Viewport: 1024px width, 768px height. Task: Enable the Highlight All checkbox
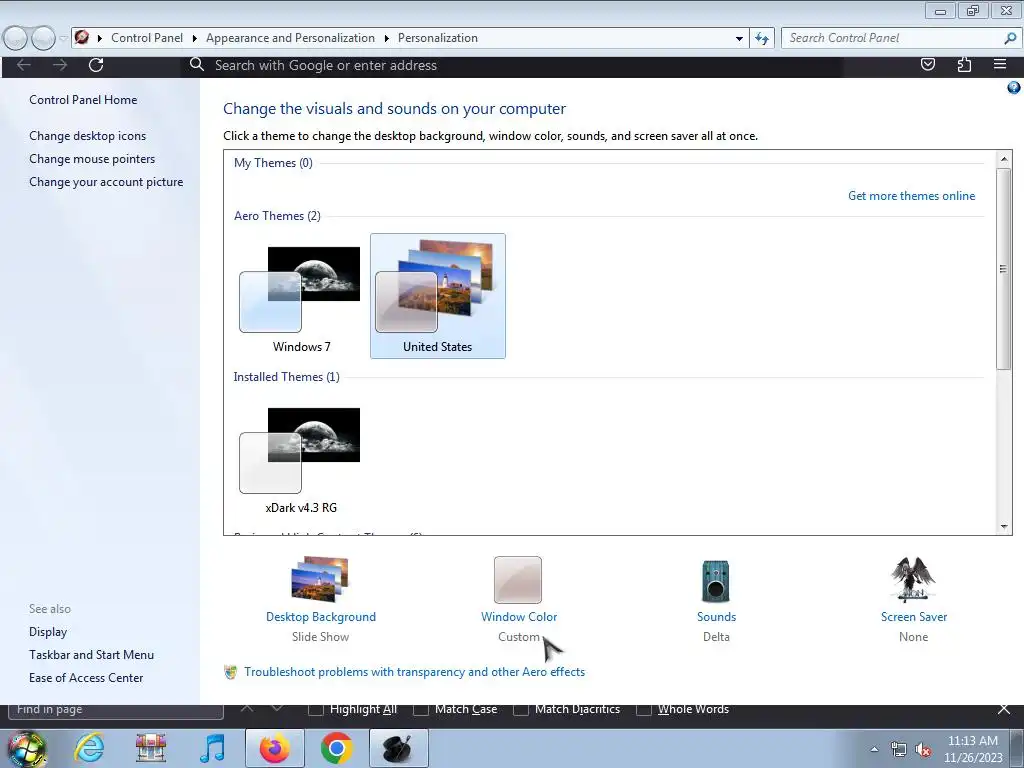point(315,709)
